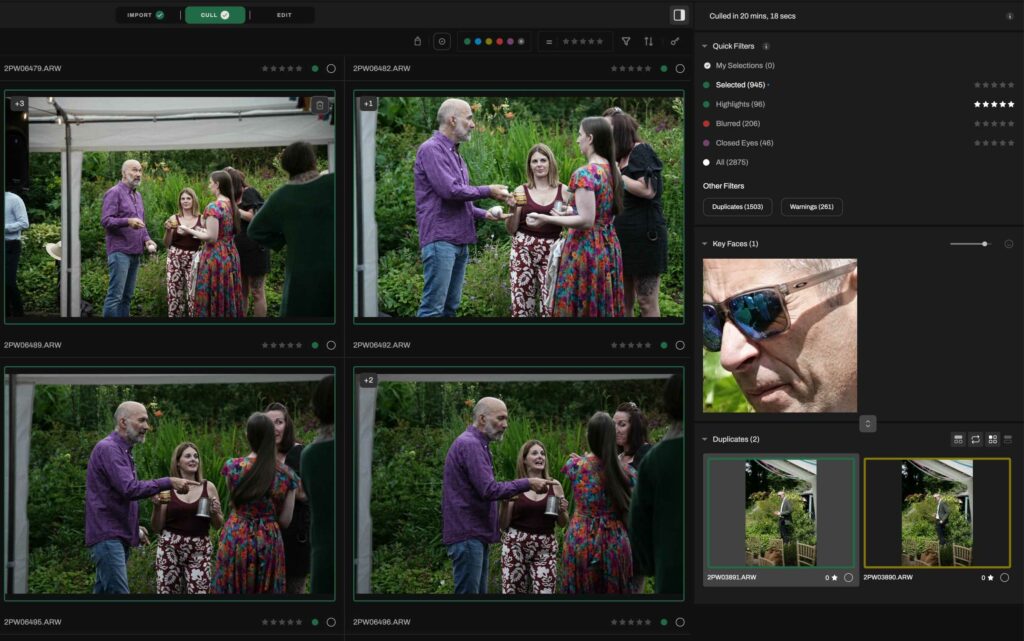This screenshot has height=641, width=1024.
Task: Click the info icon beside Quick Filters
Action: [x=766, y=46]
